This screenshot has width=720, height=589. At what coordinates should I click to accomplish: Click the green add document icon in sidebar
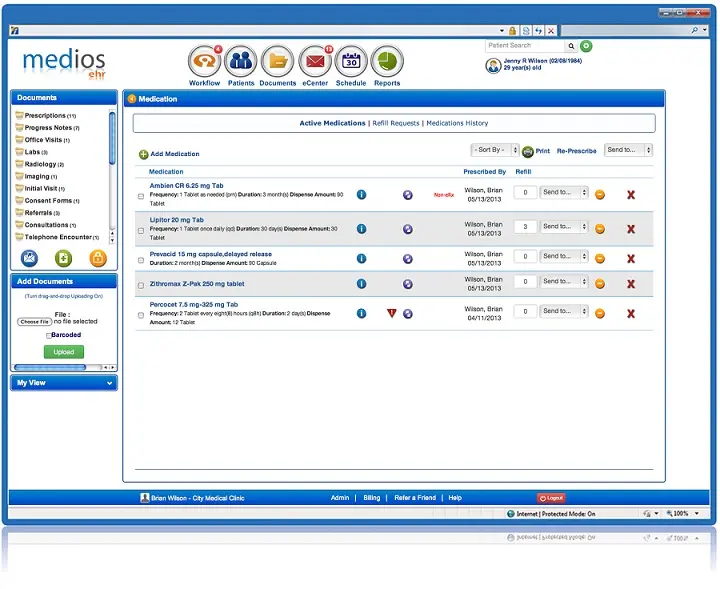(x=63, y=258)
